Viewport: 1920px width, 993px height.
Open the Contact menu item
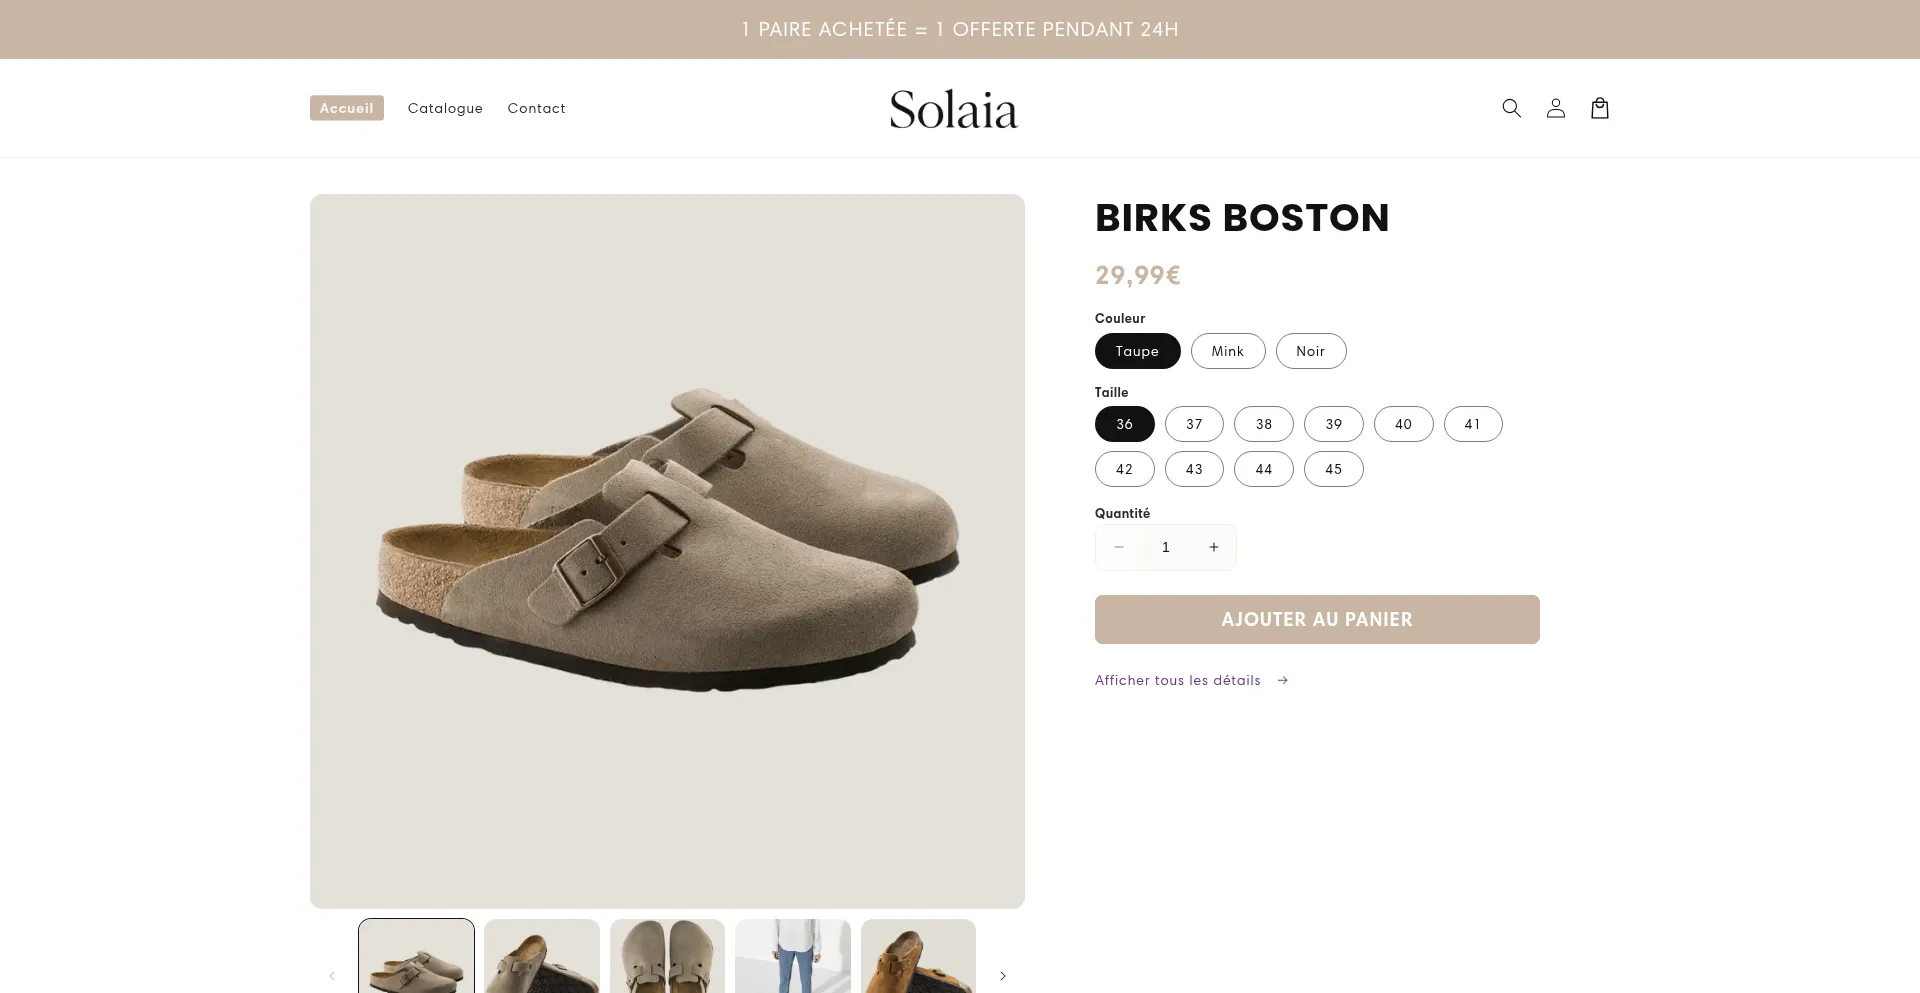(536, 108)
